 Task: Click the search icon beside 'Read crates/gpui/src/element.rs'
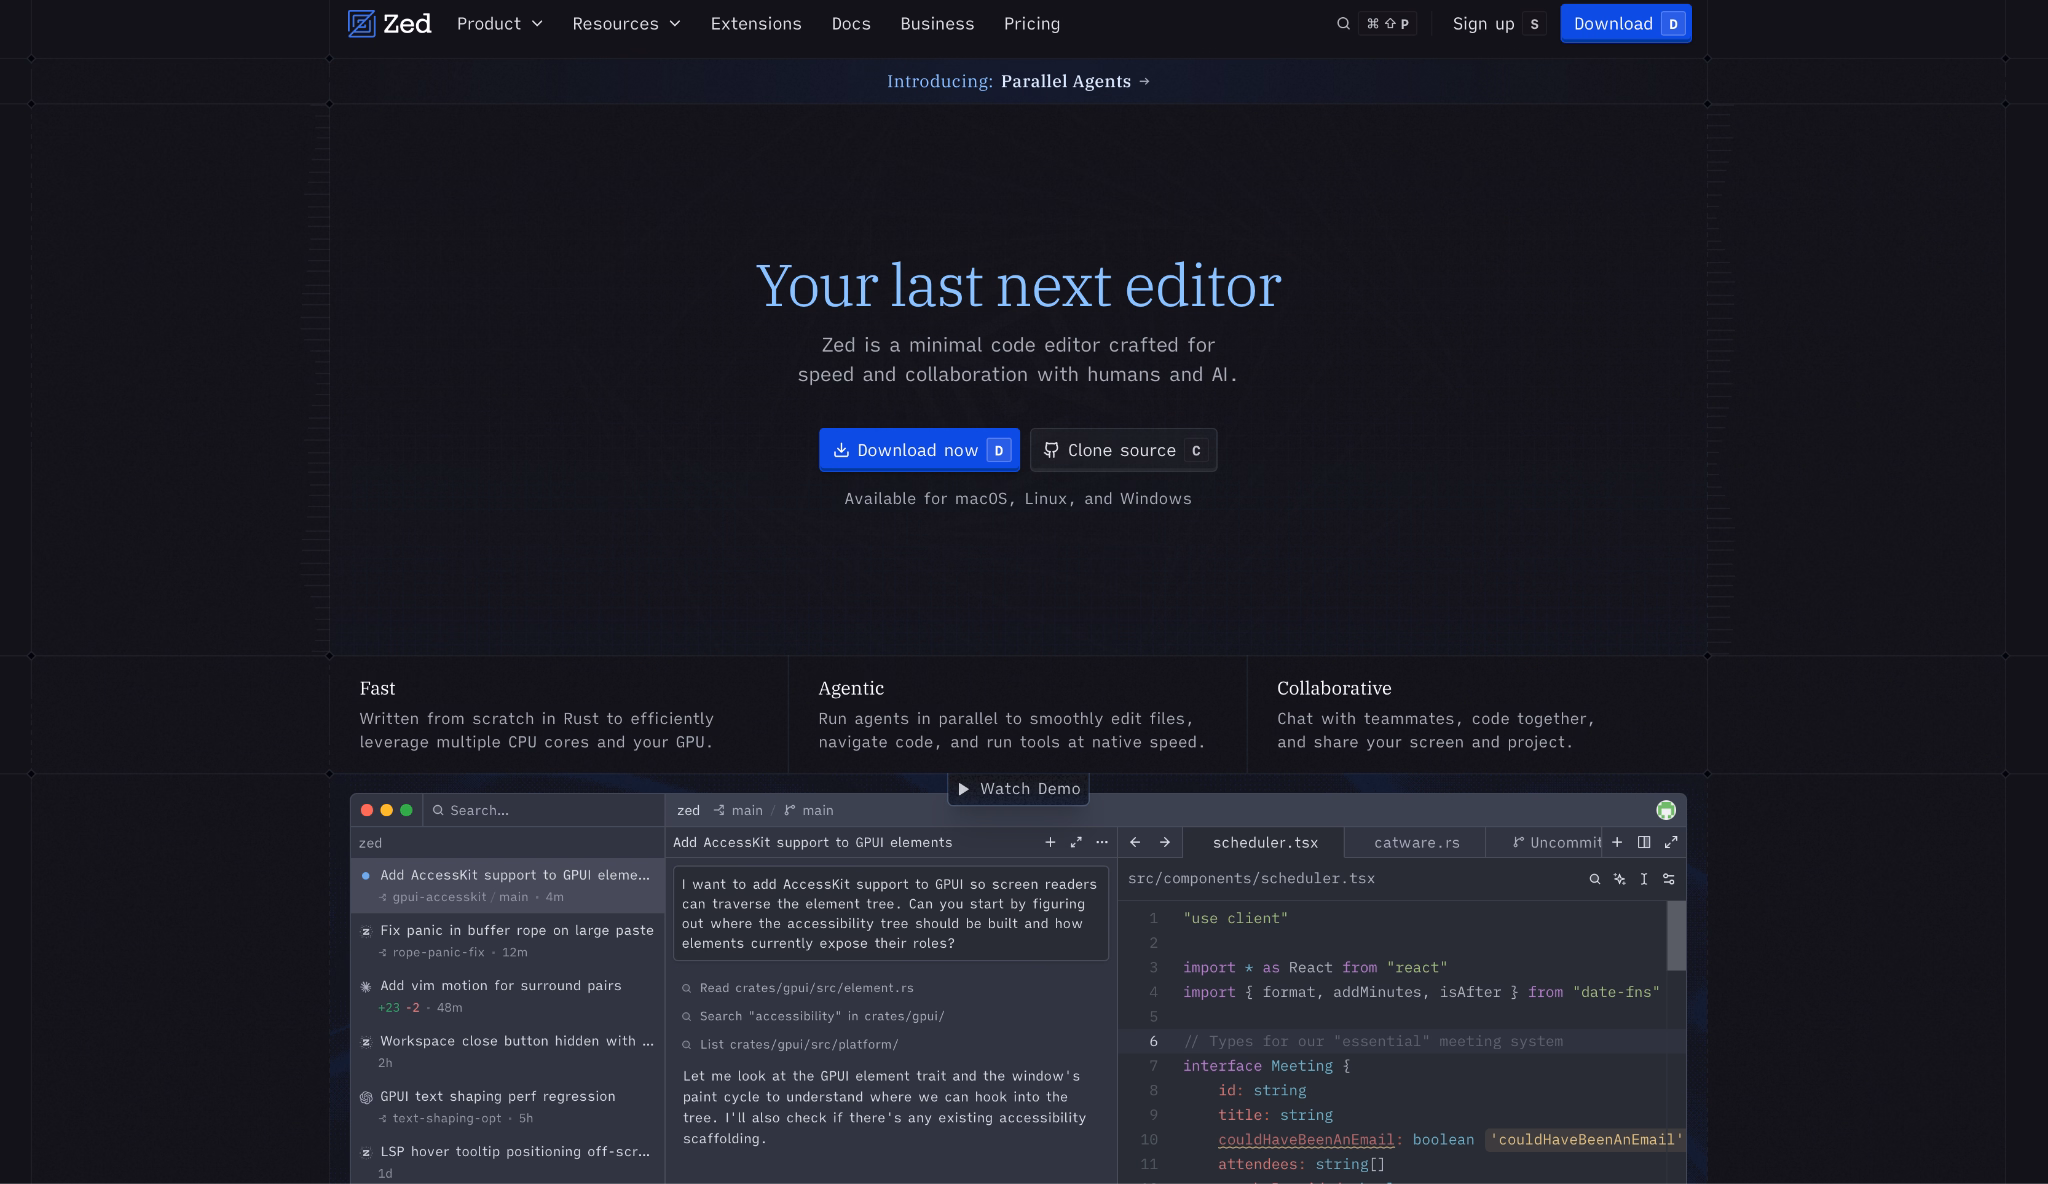[x=687, y=988]
